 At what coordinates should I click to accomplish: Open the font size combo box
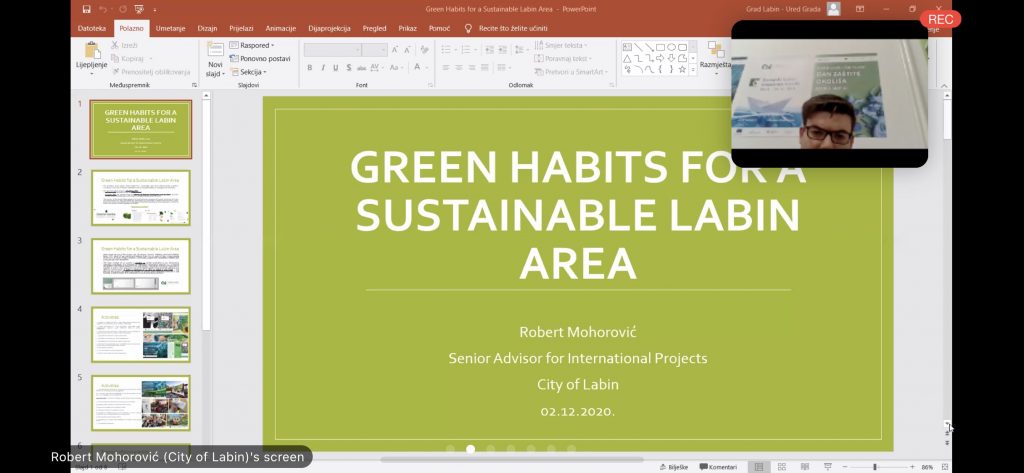click(375, 50)
